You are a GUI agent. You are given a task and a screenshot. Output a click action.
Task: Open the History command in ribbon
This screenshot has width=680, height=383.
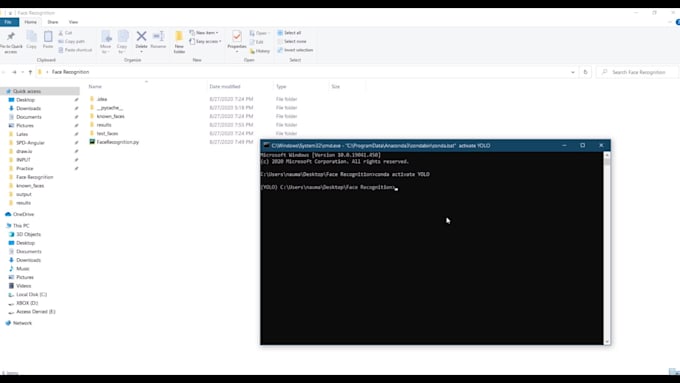(x=260, y=51)
